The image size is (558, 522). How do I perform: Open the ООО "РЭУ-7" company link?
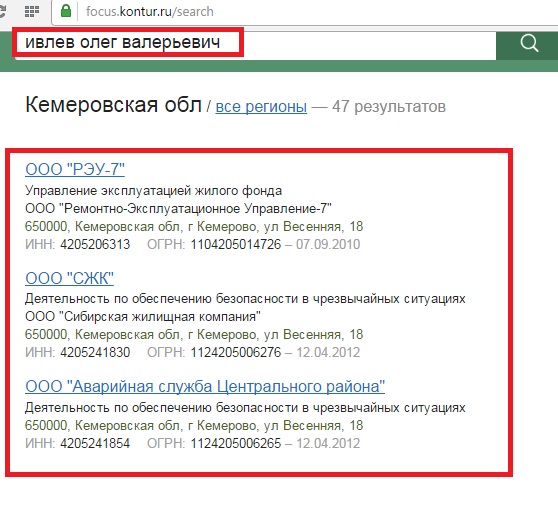[x=75, y=169]
